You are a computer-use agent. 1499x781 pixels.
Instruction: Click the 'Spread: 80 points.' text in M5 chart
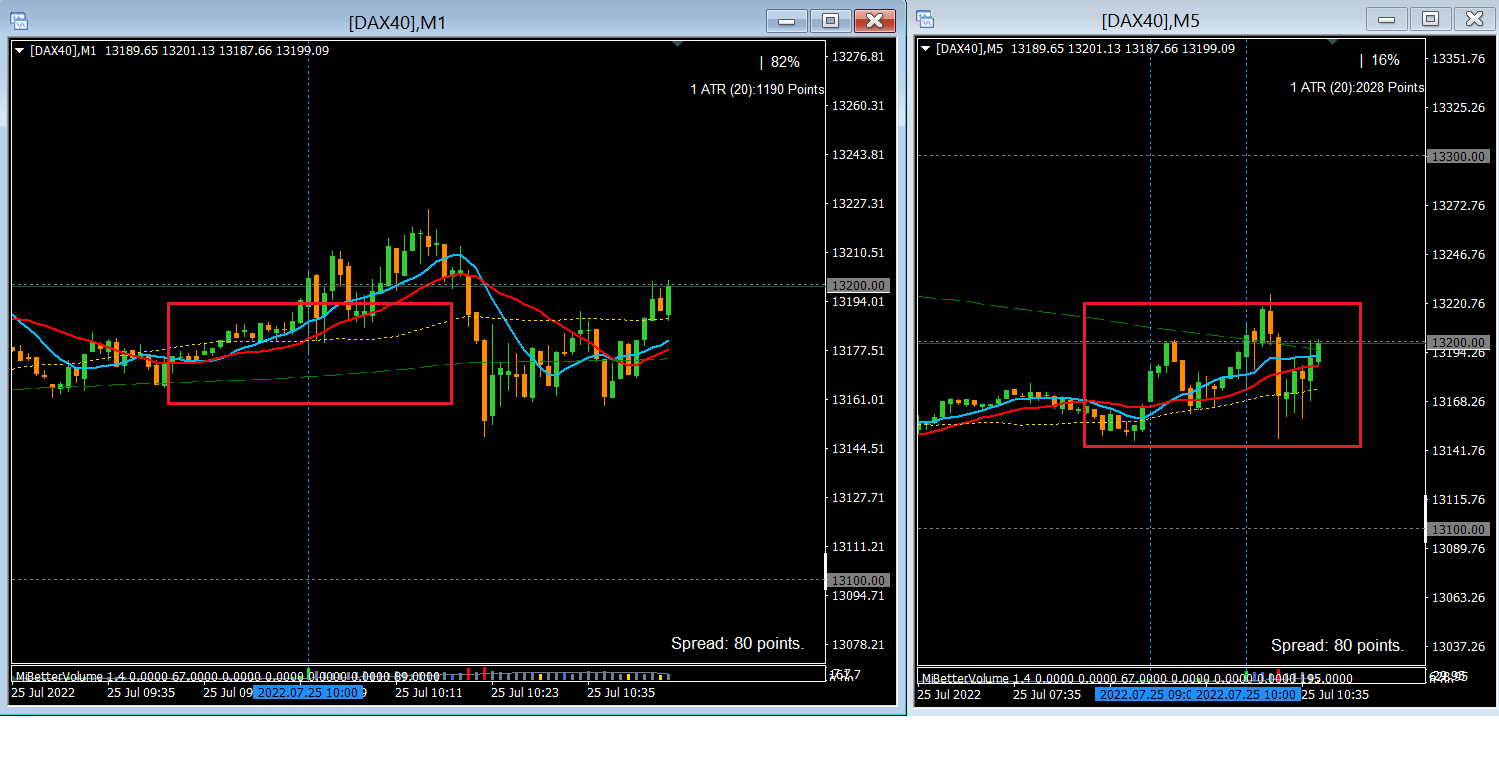[x=1337, y=646]
